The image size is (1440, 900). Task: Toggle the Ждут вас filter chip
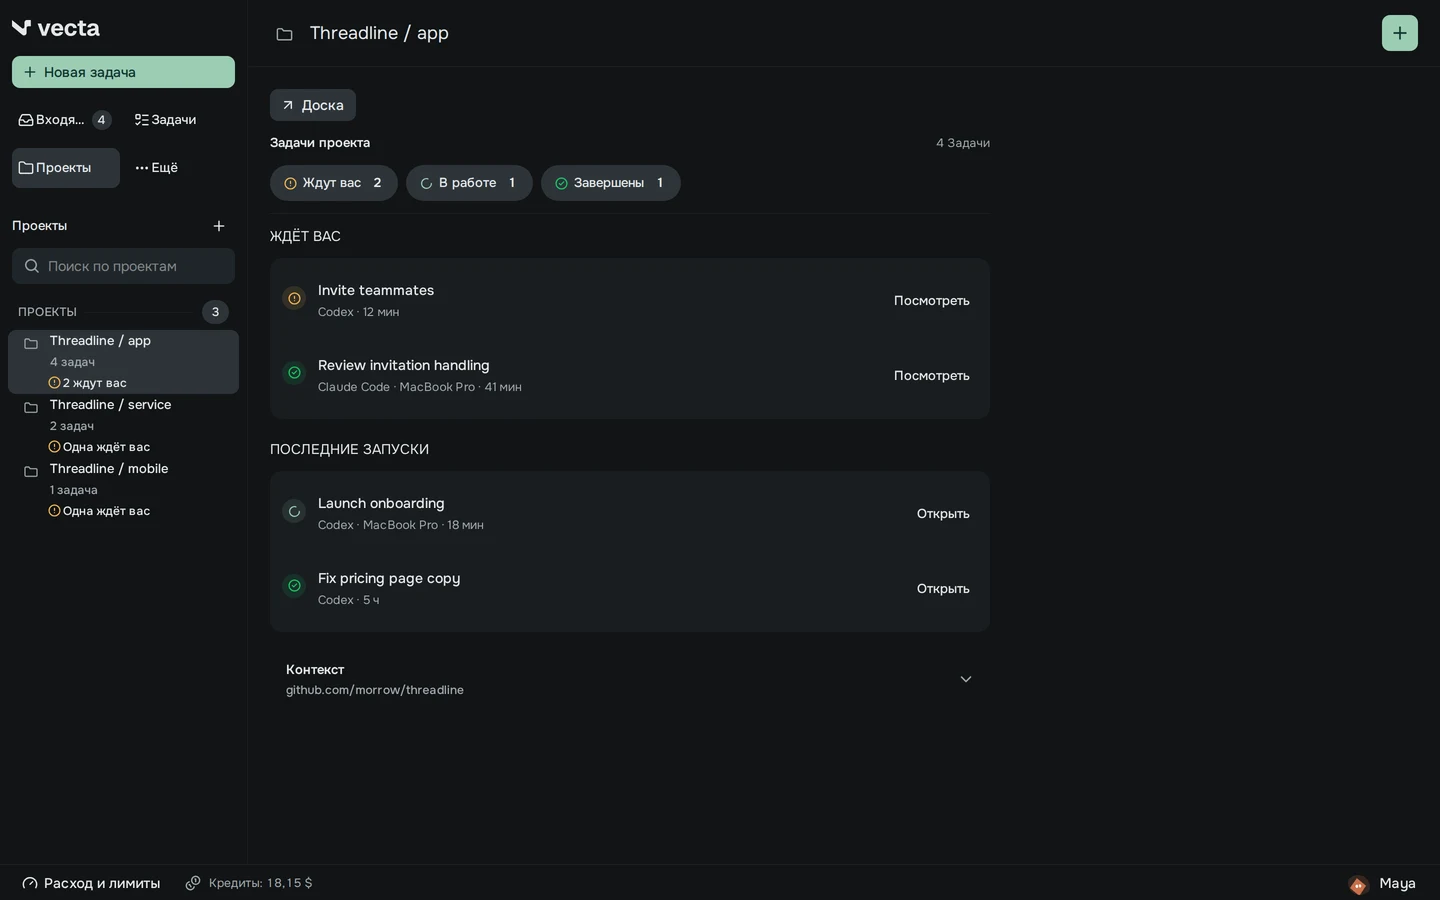pos(334,183)
